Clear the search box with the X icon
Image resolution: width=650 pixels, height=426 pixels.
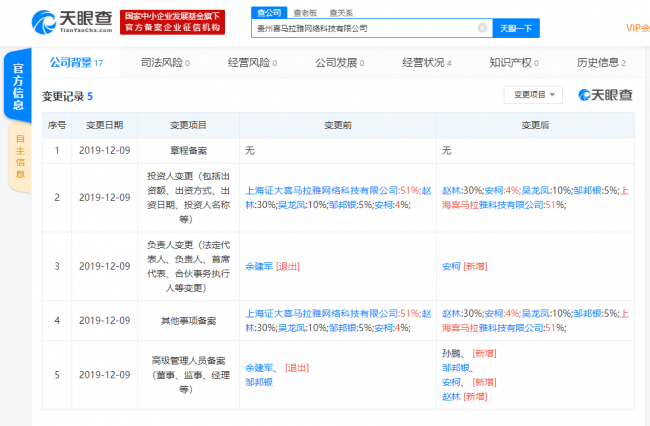tap(482, 28)
